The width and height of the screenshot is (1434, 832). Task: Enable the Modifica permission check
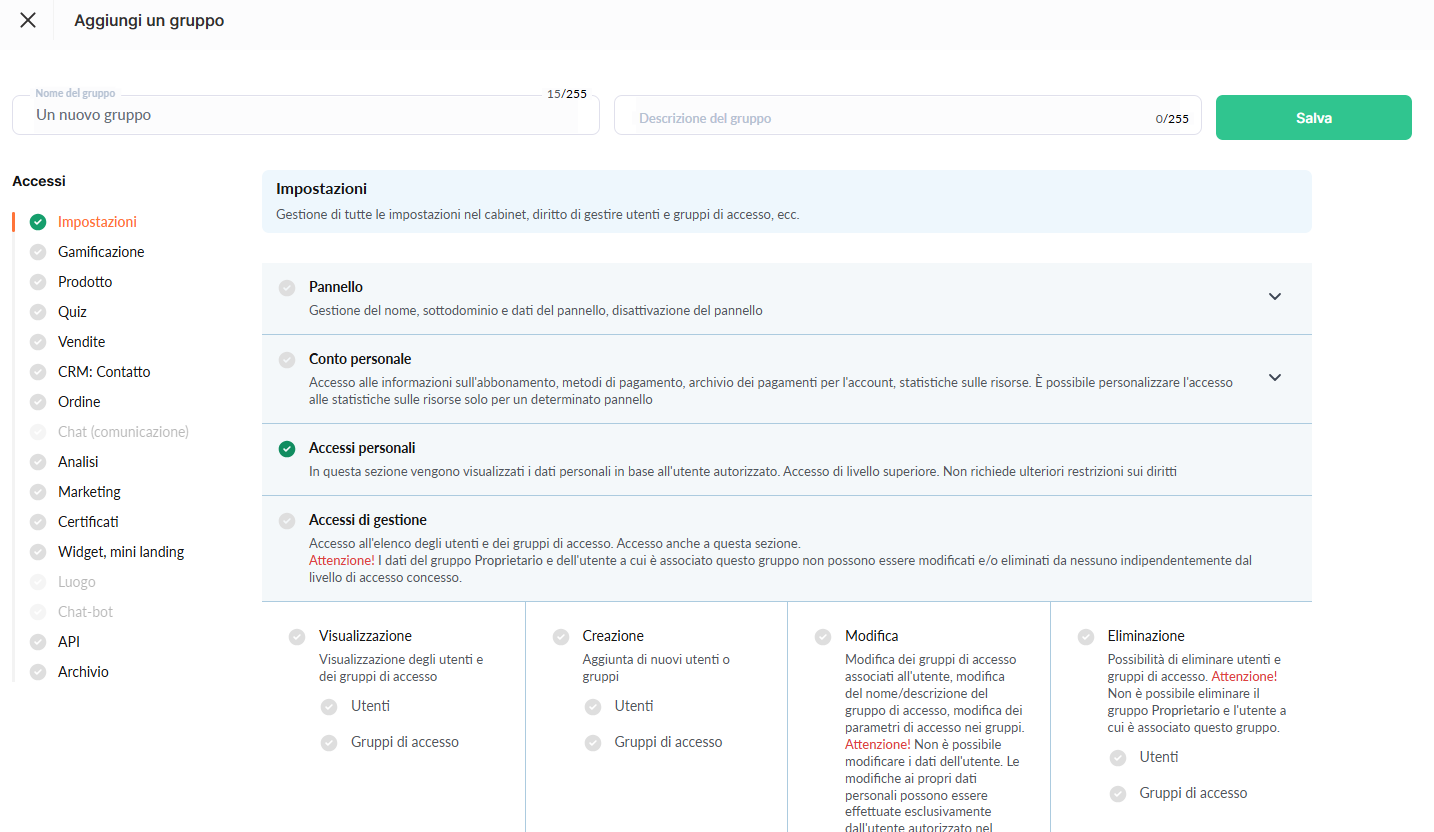[823, 637]
